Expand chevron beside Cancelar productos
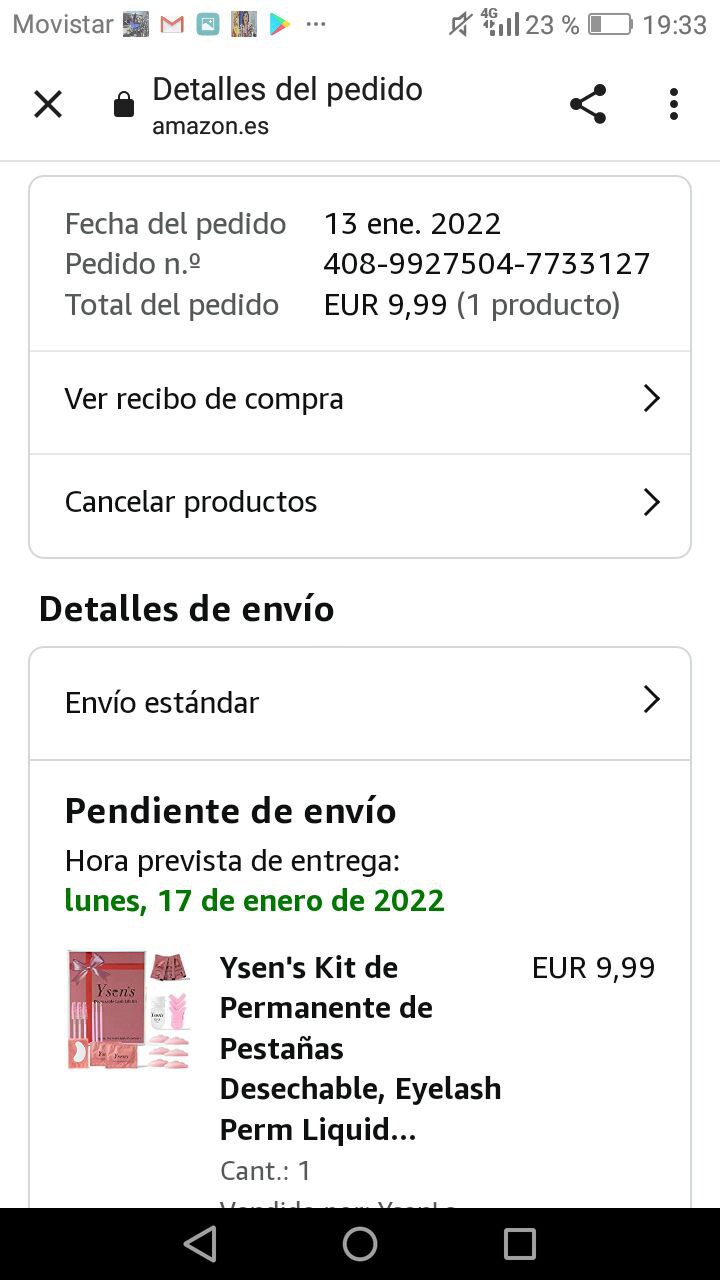720x1280 pixels. pyautogui.click(x=652, y=502)
